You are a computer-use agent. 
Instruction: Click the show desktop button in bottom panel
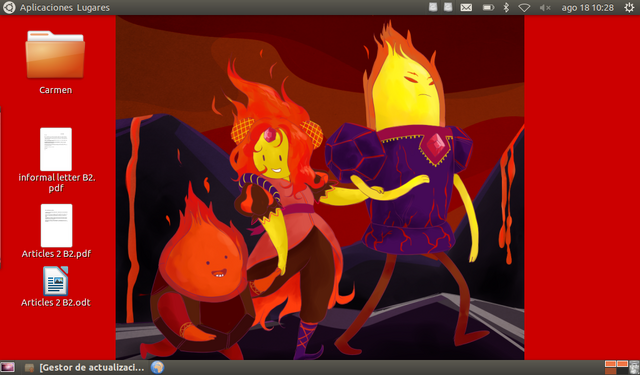pos(8,367)
